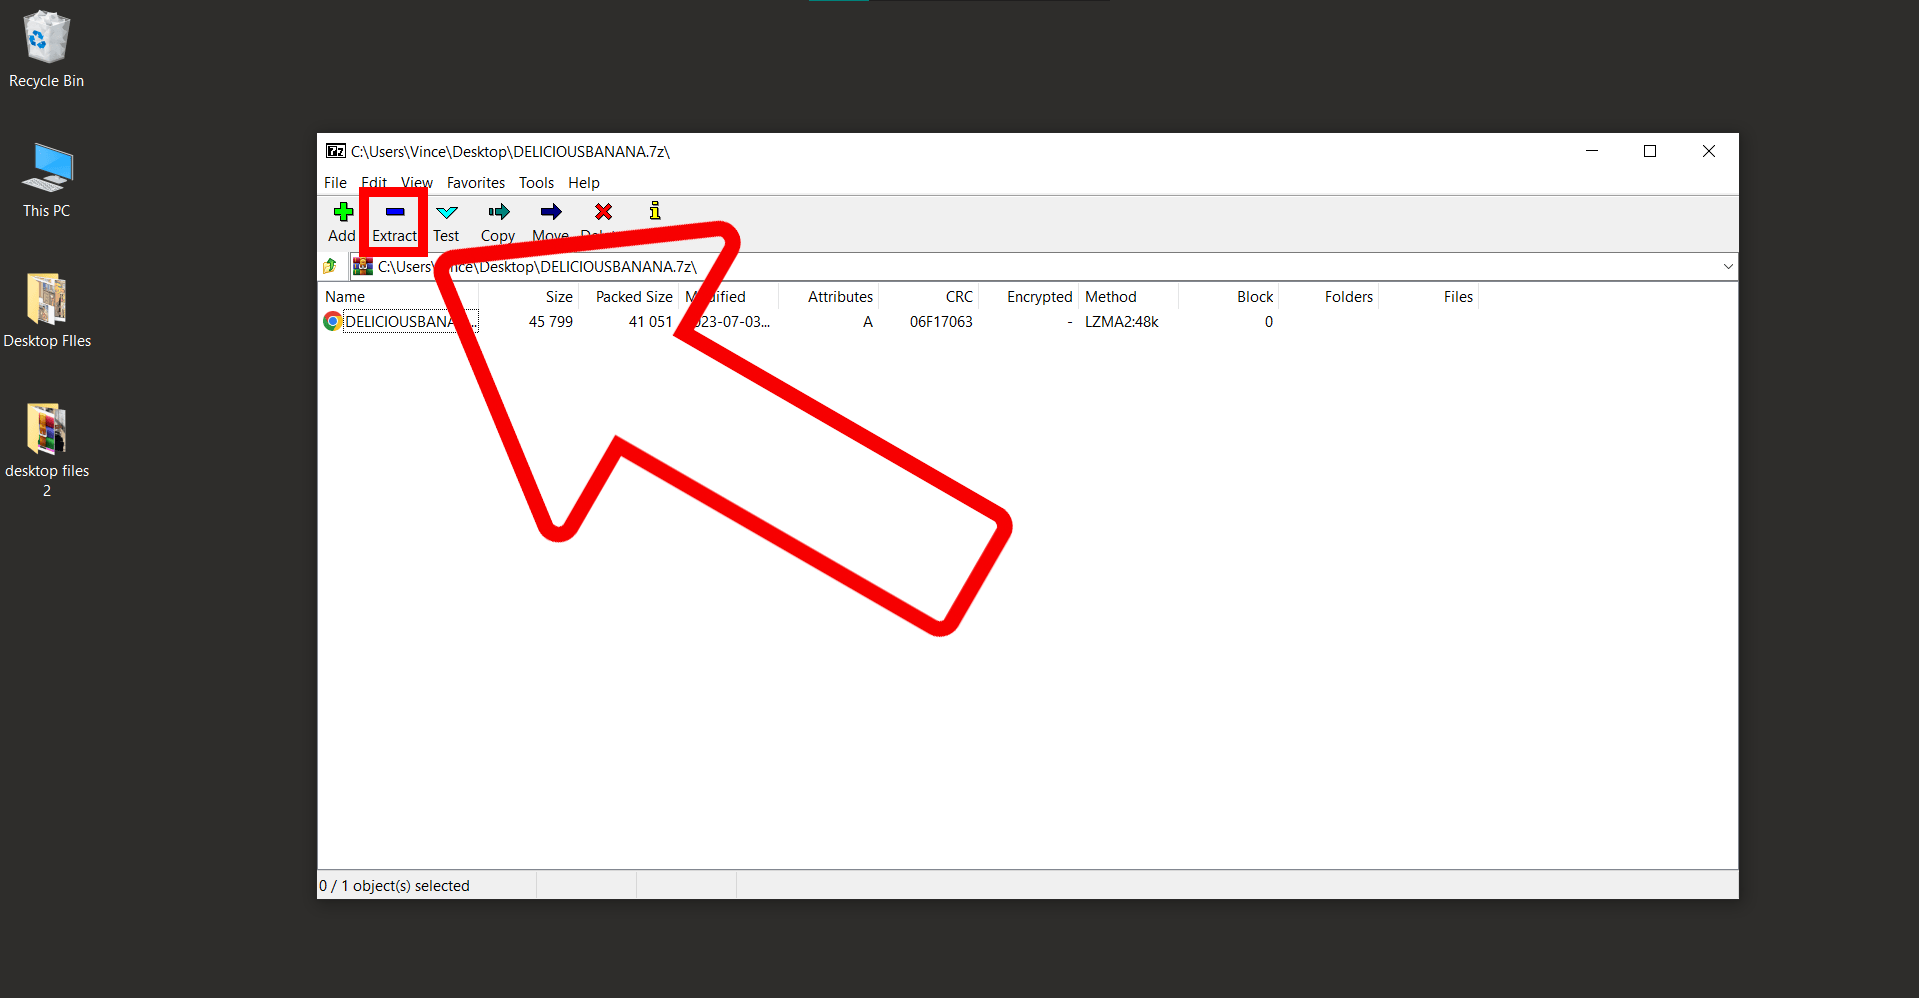Screen dimensions: 1919x998
Task: Click the Move toolbar icon
Action: 550,220
